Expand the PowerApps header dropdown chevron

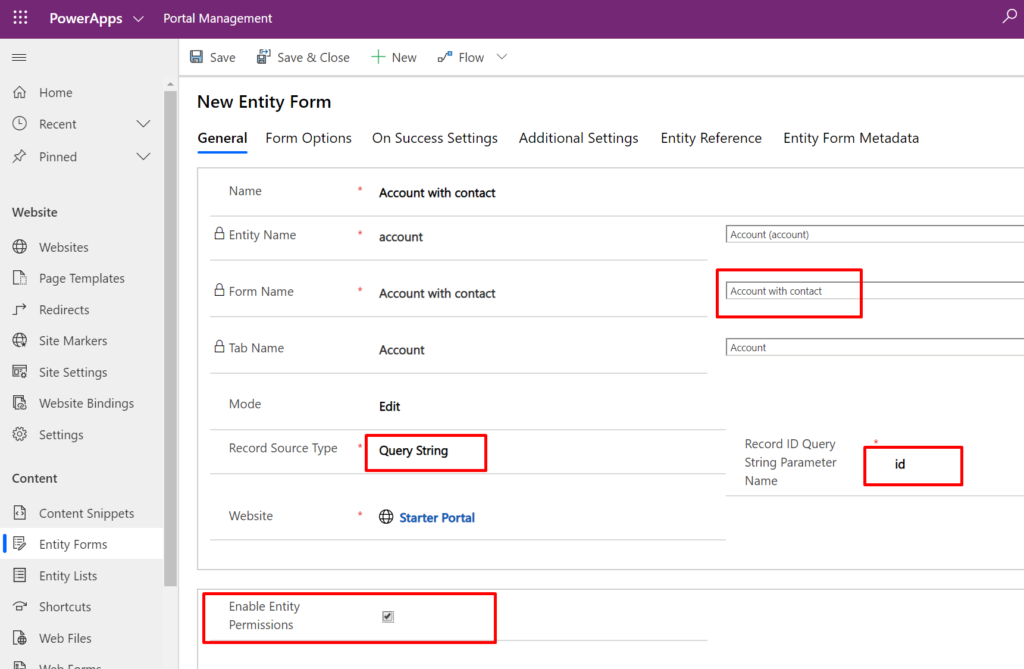(138, 19)
